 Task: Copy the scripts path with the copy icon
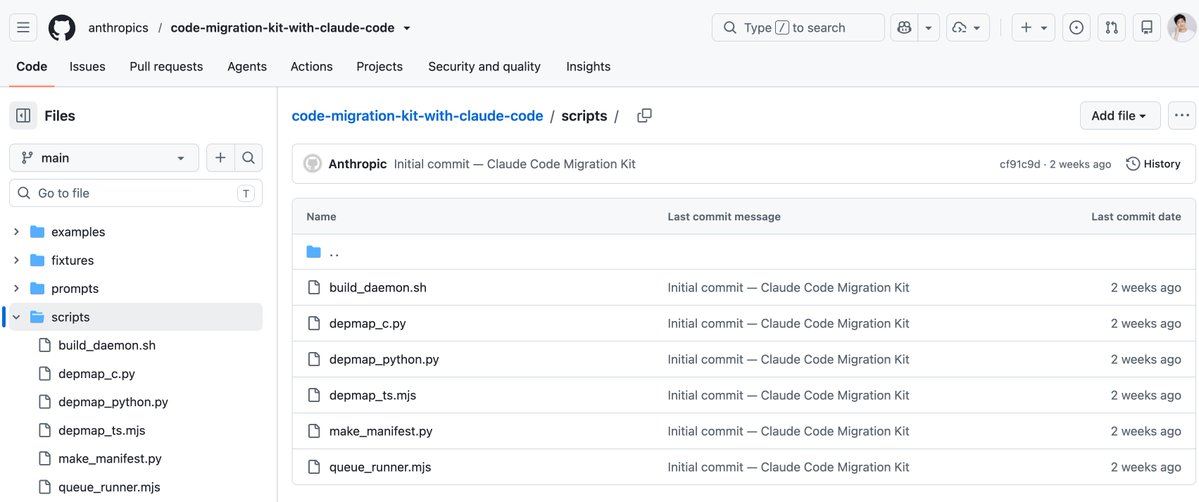coord(645,116)
